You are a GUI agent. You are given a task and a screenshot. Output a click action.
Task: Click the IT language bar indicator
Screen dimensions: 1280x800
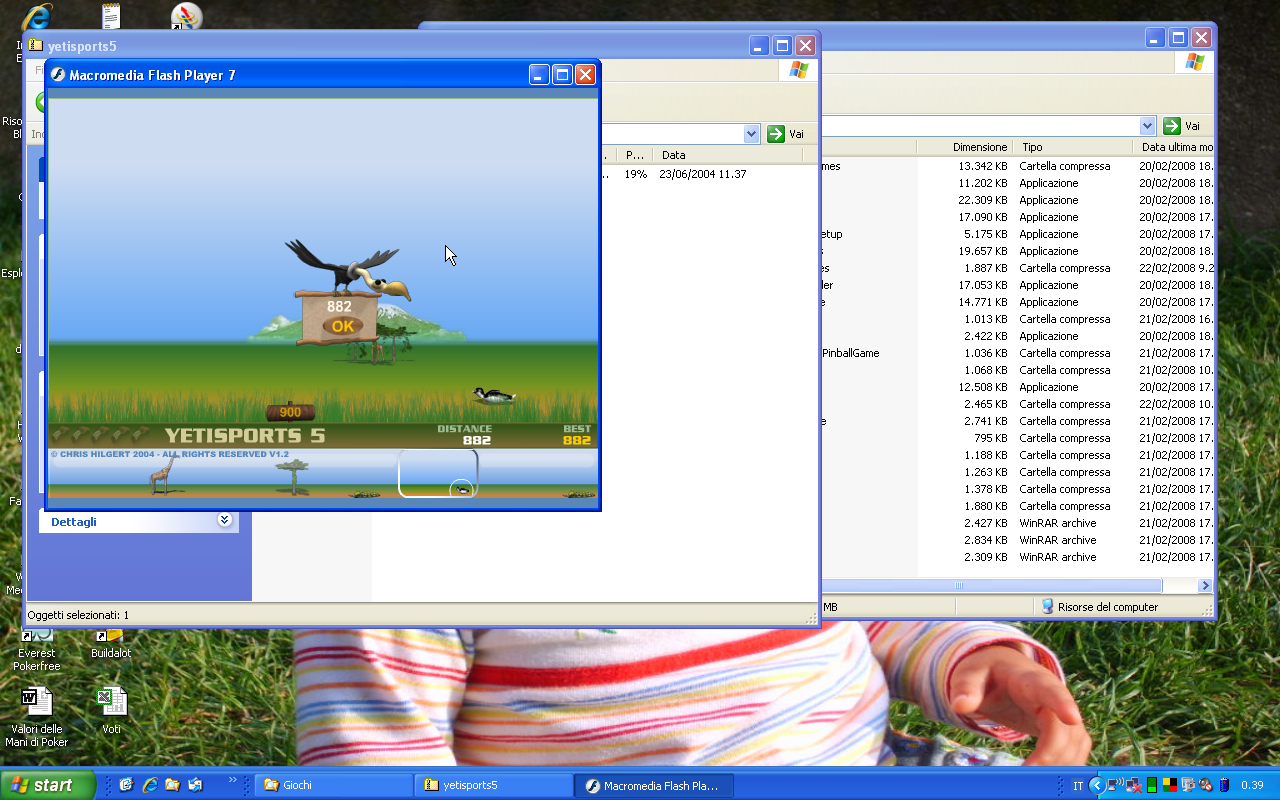point(1078,786)
